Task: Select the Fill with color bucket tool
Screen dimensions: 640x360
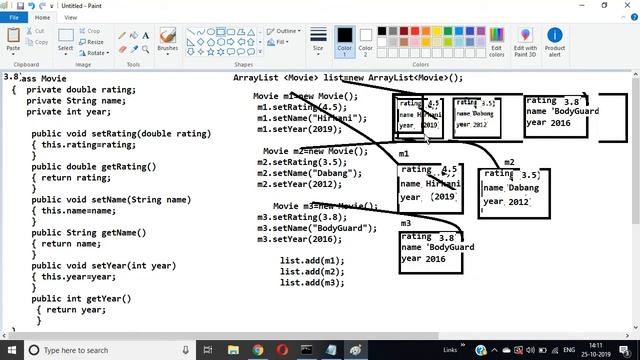Action: pyautogui.click(x=134, y=36)
